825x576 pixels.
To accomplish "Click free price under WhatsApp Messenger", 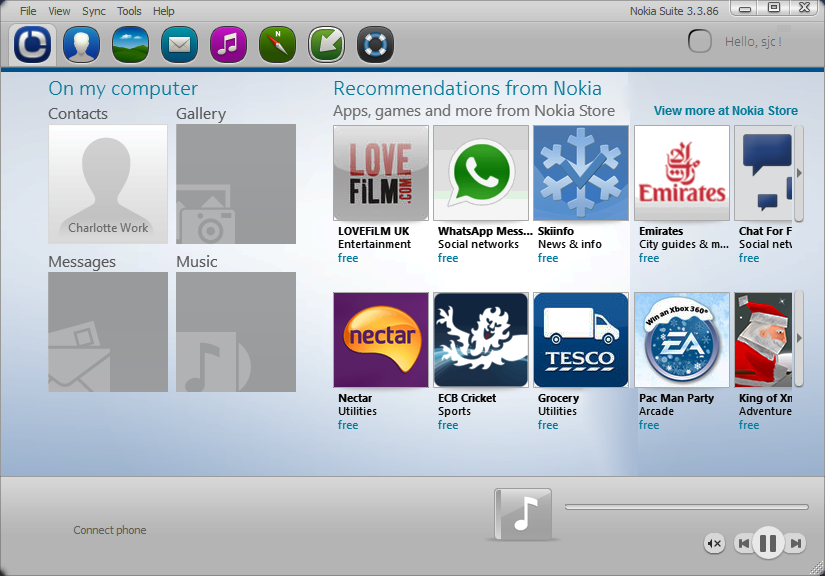I will coord(448,258).
